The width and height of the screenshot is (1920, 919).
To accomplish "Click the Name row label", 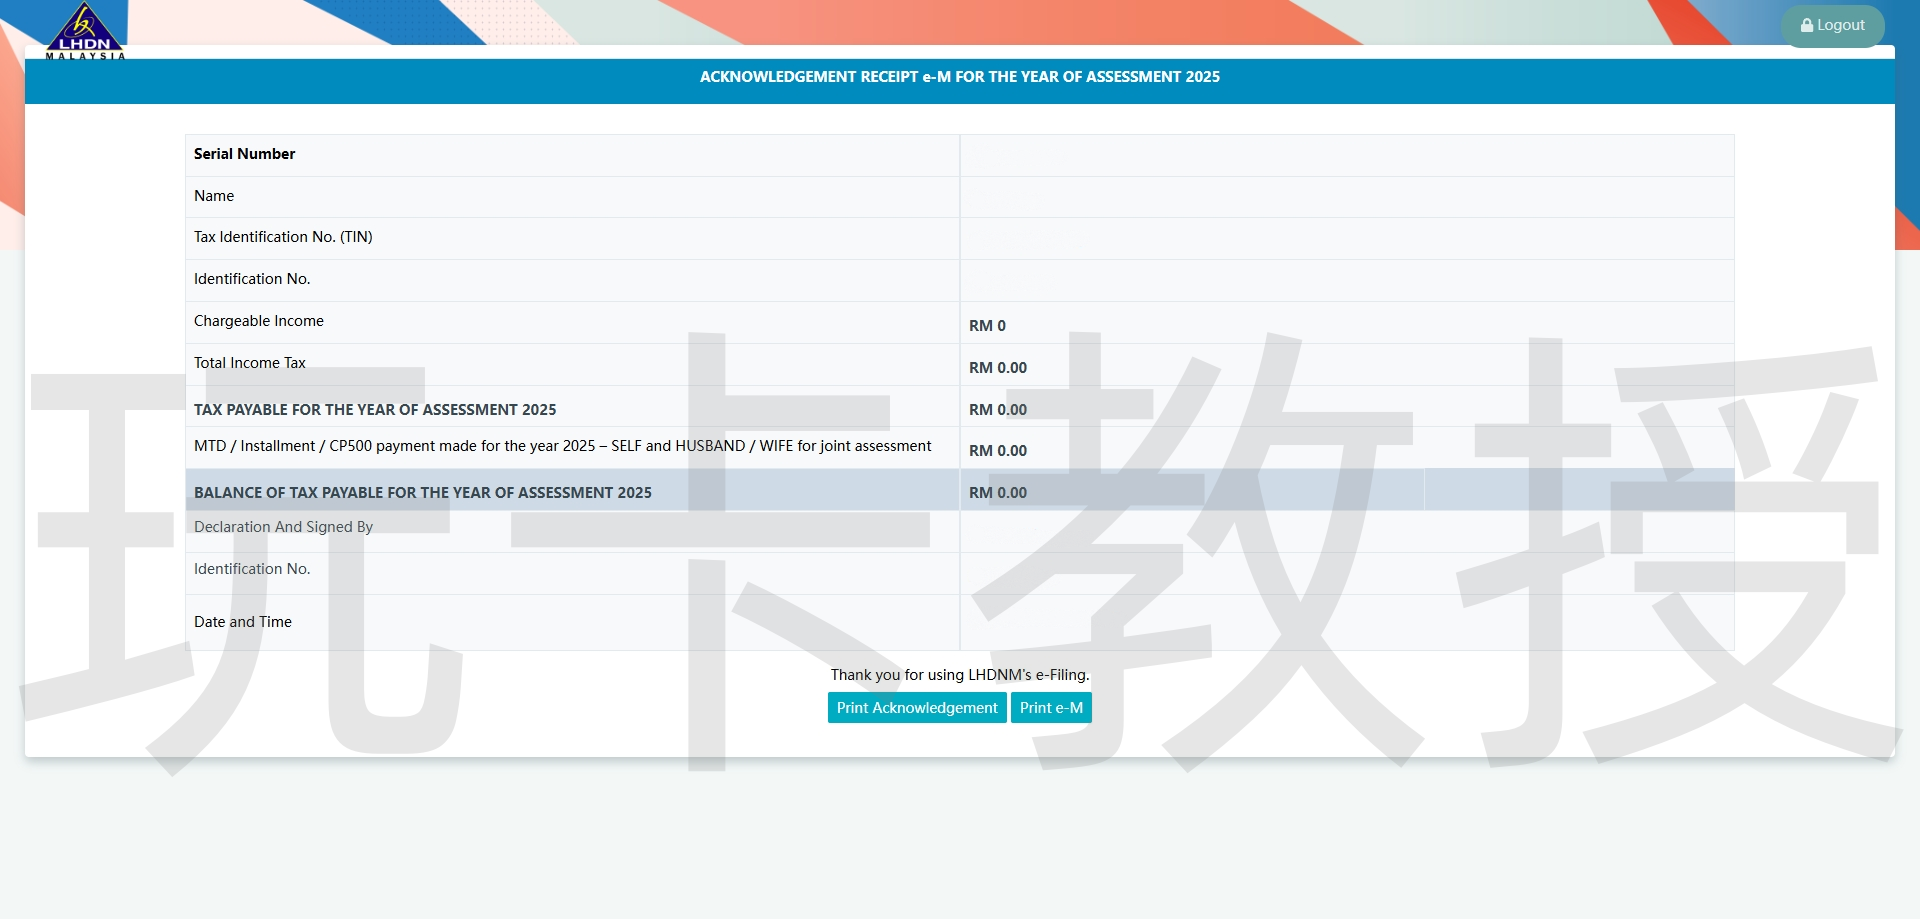I will click(214, 196).
